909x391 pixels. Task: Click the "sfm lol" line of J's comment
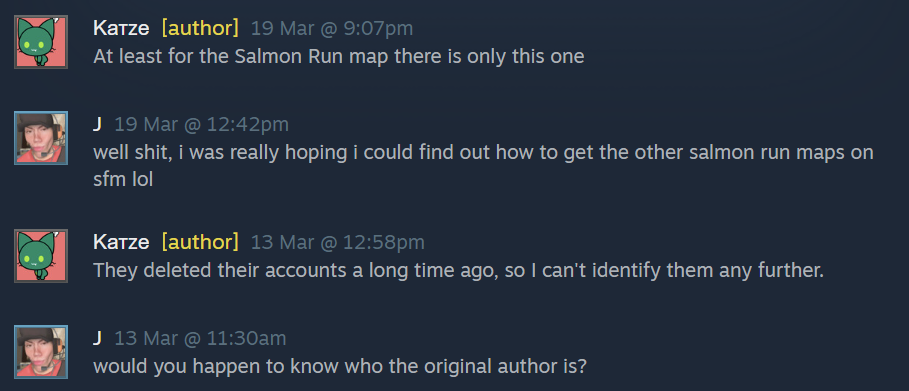point(123,179)
